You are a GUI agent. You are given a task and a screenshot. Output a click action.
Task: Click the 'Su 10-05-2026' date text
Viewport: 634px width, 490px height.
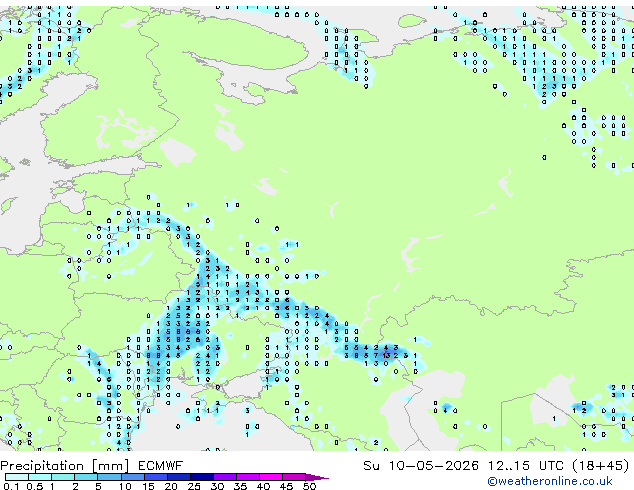pyautogui.click(x=421, y=465)
